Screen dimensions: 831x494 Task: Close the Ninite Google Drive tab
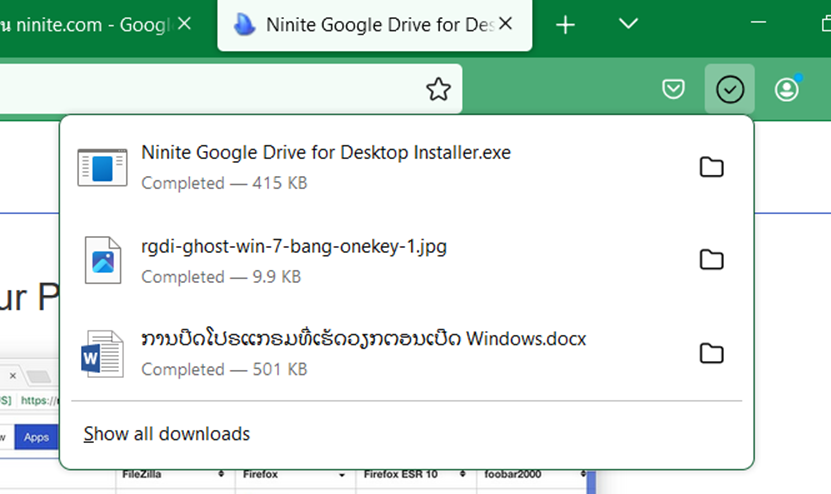coord(507,24)
